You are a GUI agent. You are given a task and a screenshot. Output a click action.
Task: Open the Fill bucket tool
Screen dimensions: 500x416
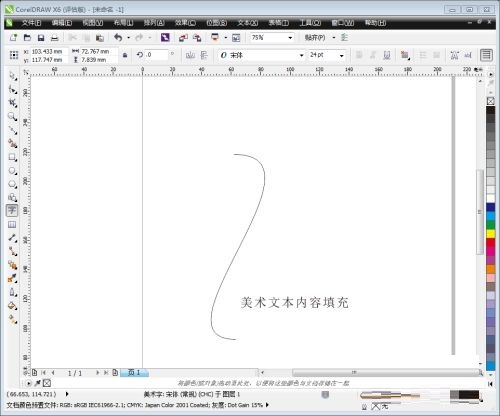click(x=12, y=306)
